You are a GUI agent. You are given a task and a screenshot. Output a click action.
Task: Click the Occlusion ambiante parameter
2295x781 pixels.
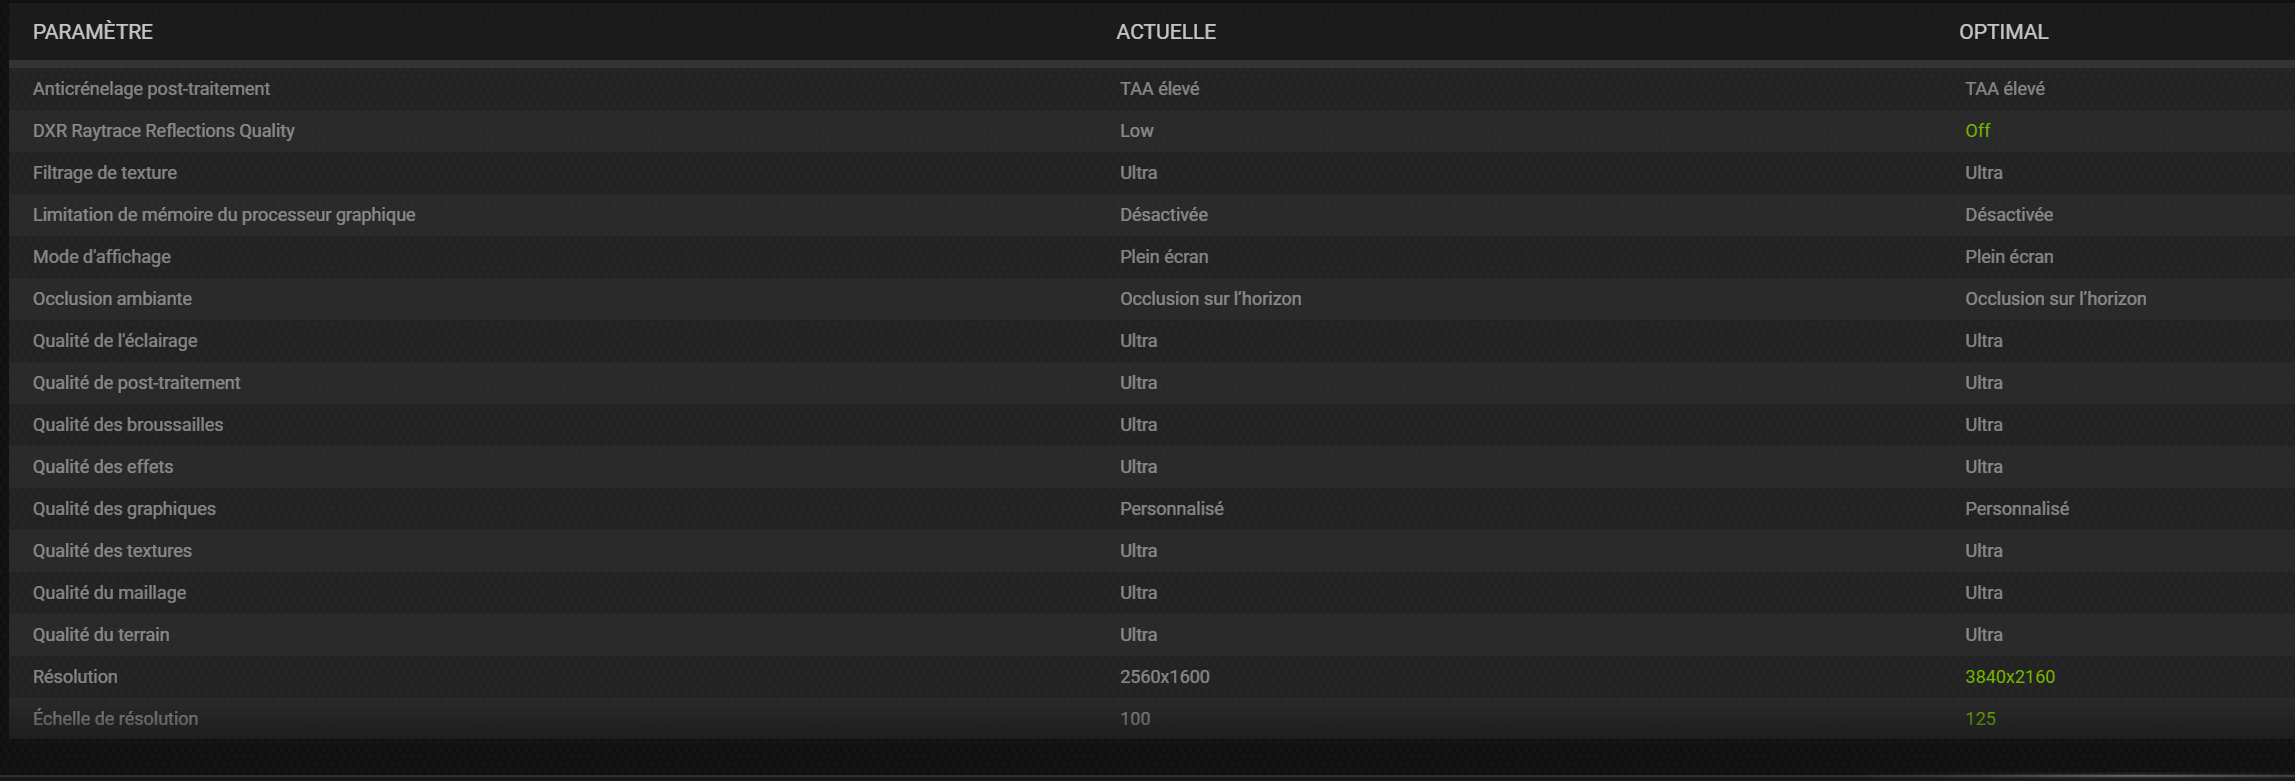pos(112,299)
